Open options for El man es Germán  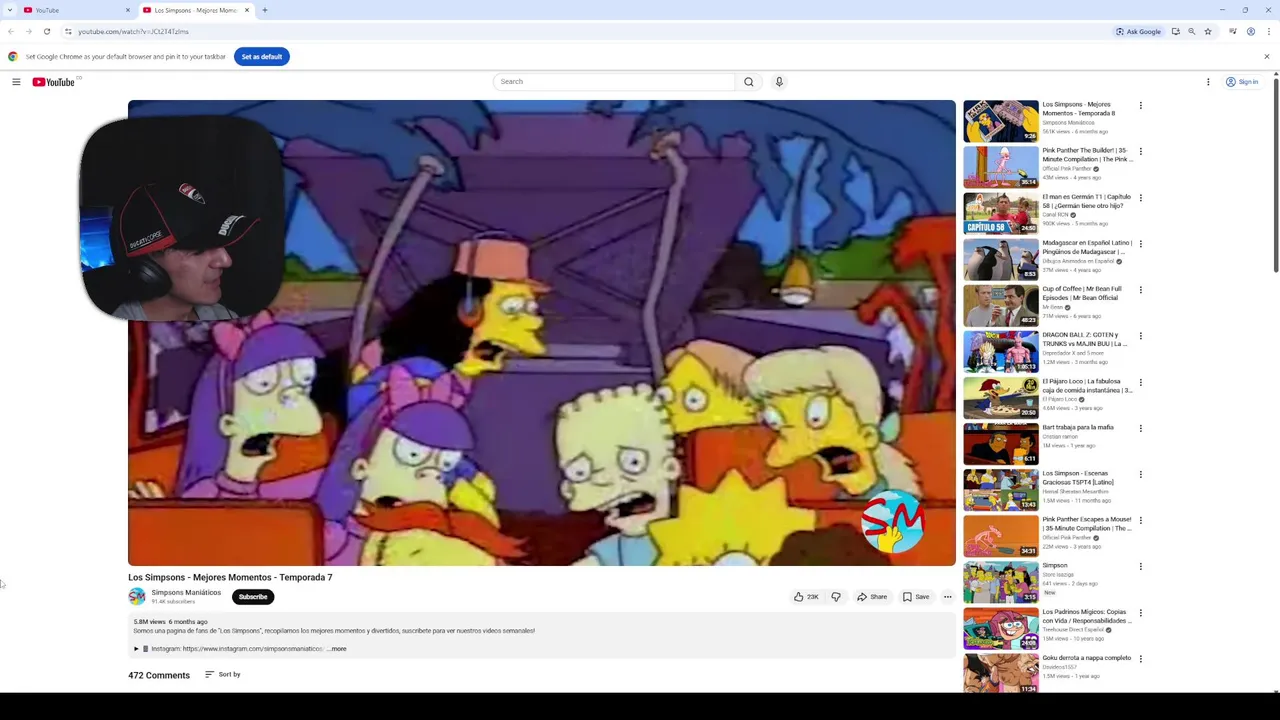tap(1140, 197)
